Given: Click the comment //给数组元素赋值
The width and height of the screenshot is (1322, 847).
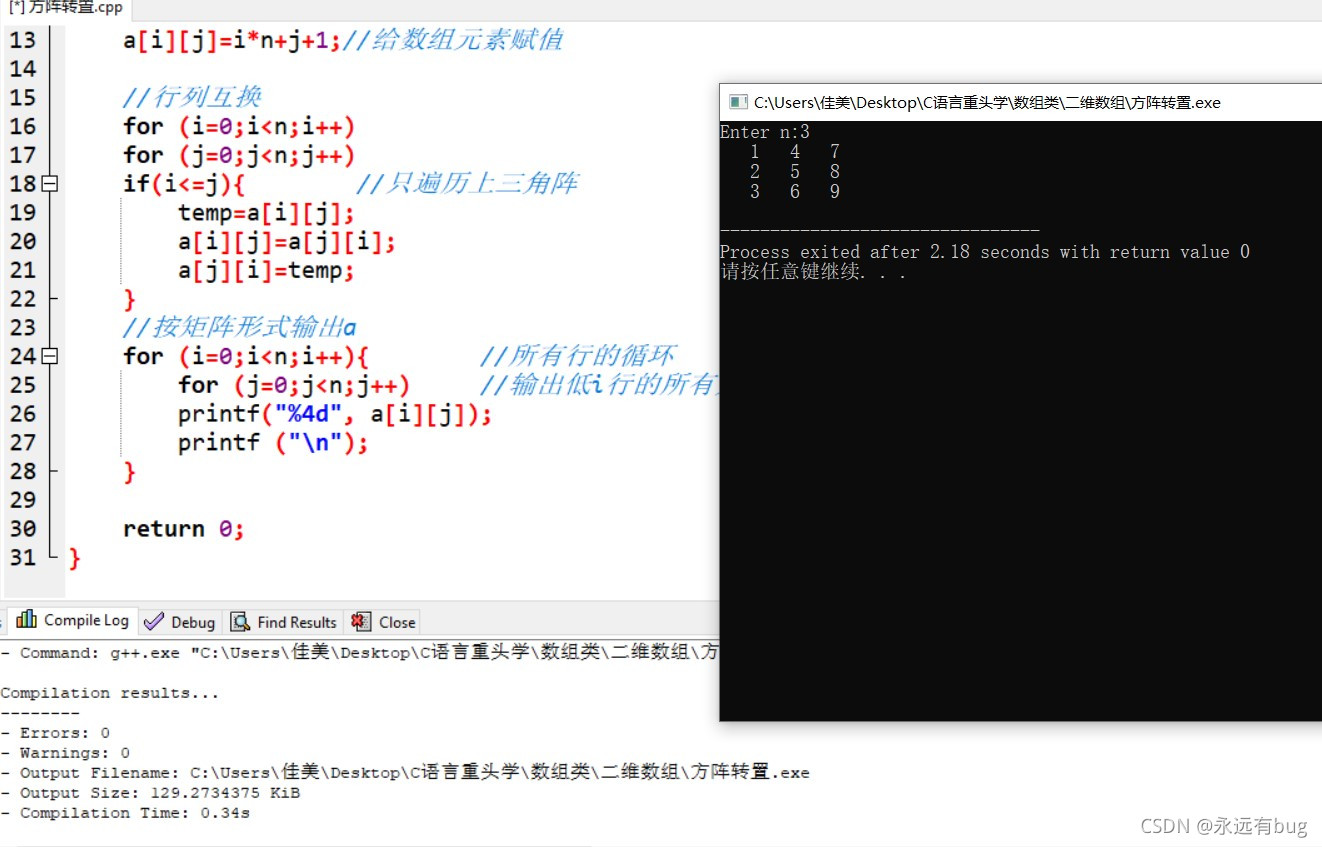Looking at the screenshot, I should click(453, 40).
